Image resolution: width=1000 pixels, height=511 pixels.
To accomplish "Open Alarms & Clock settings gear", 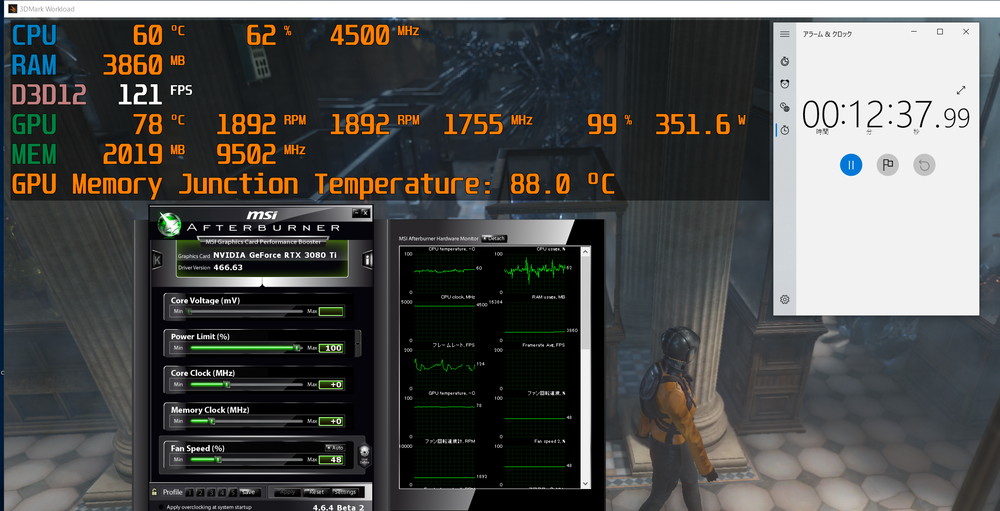I will point(784,299).
